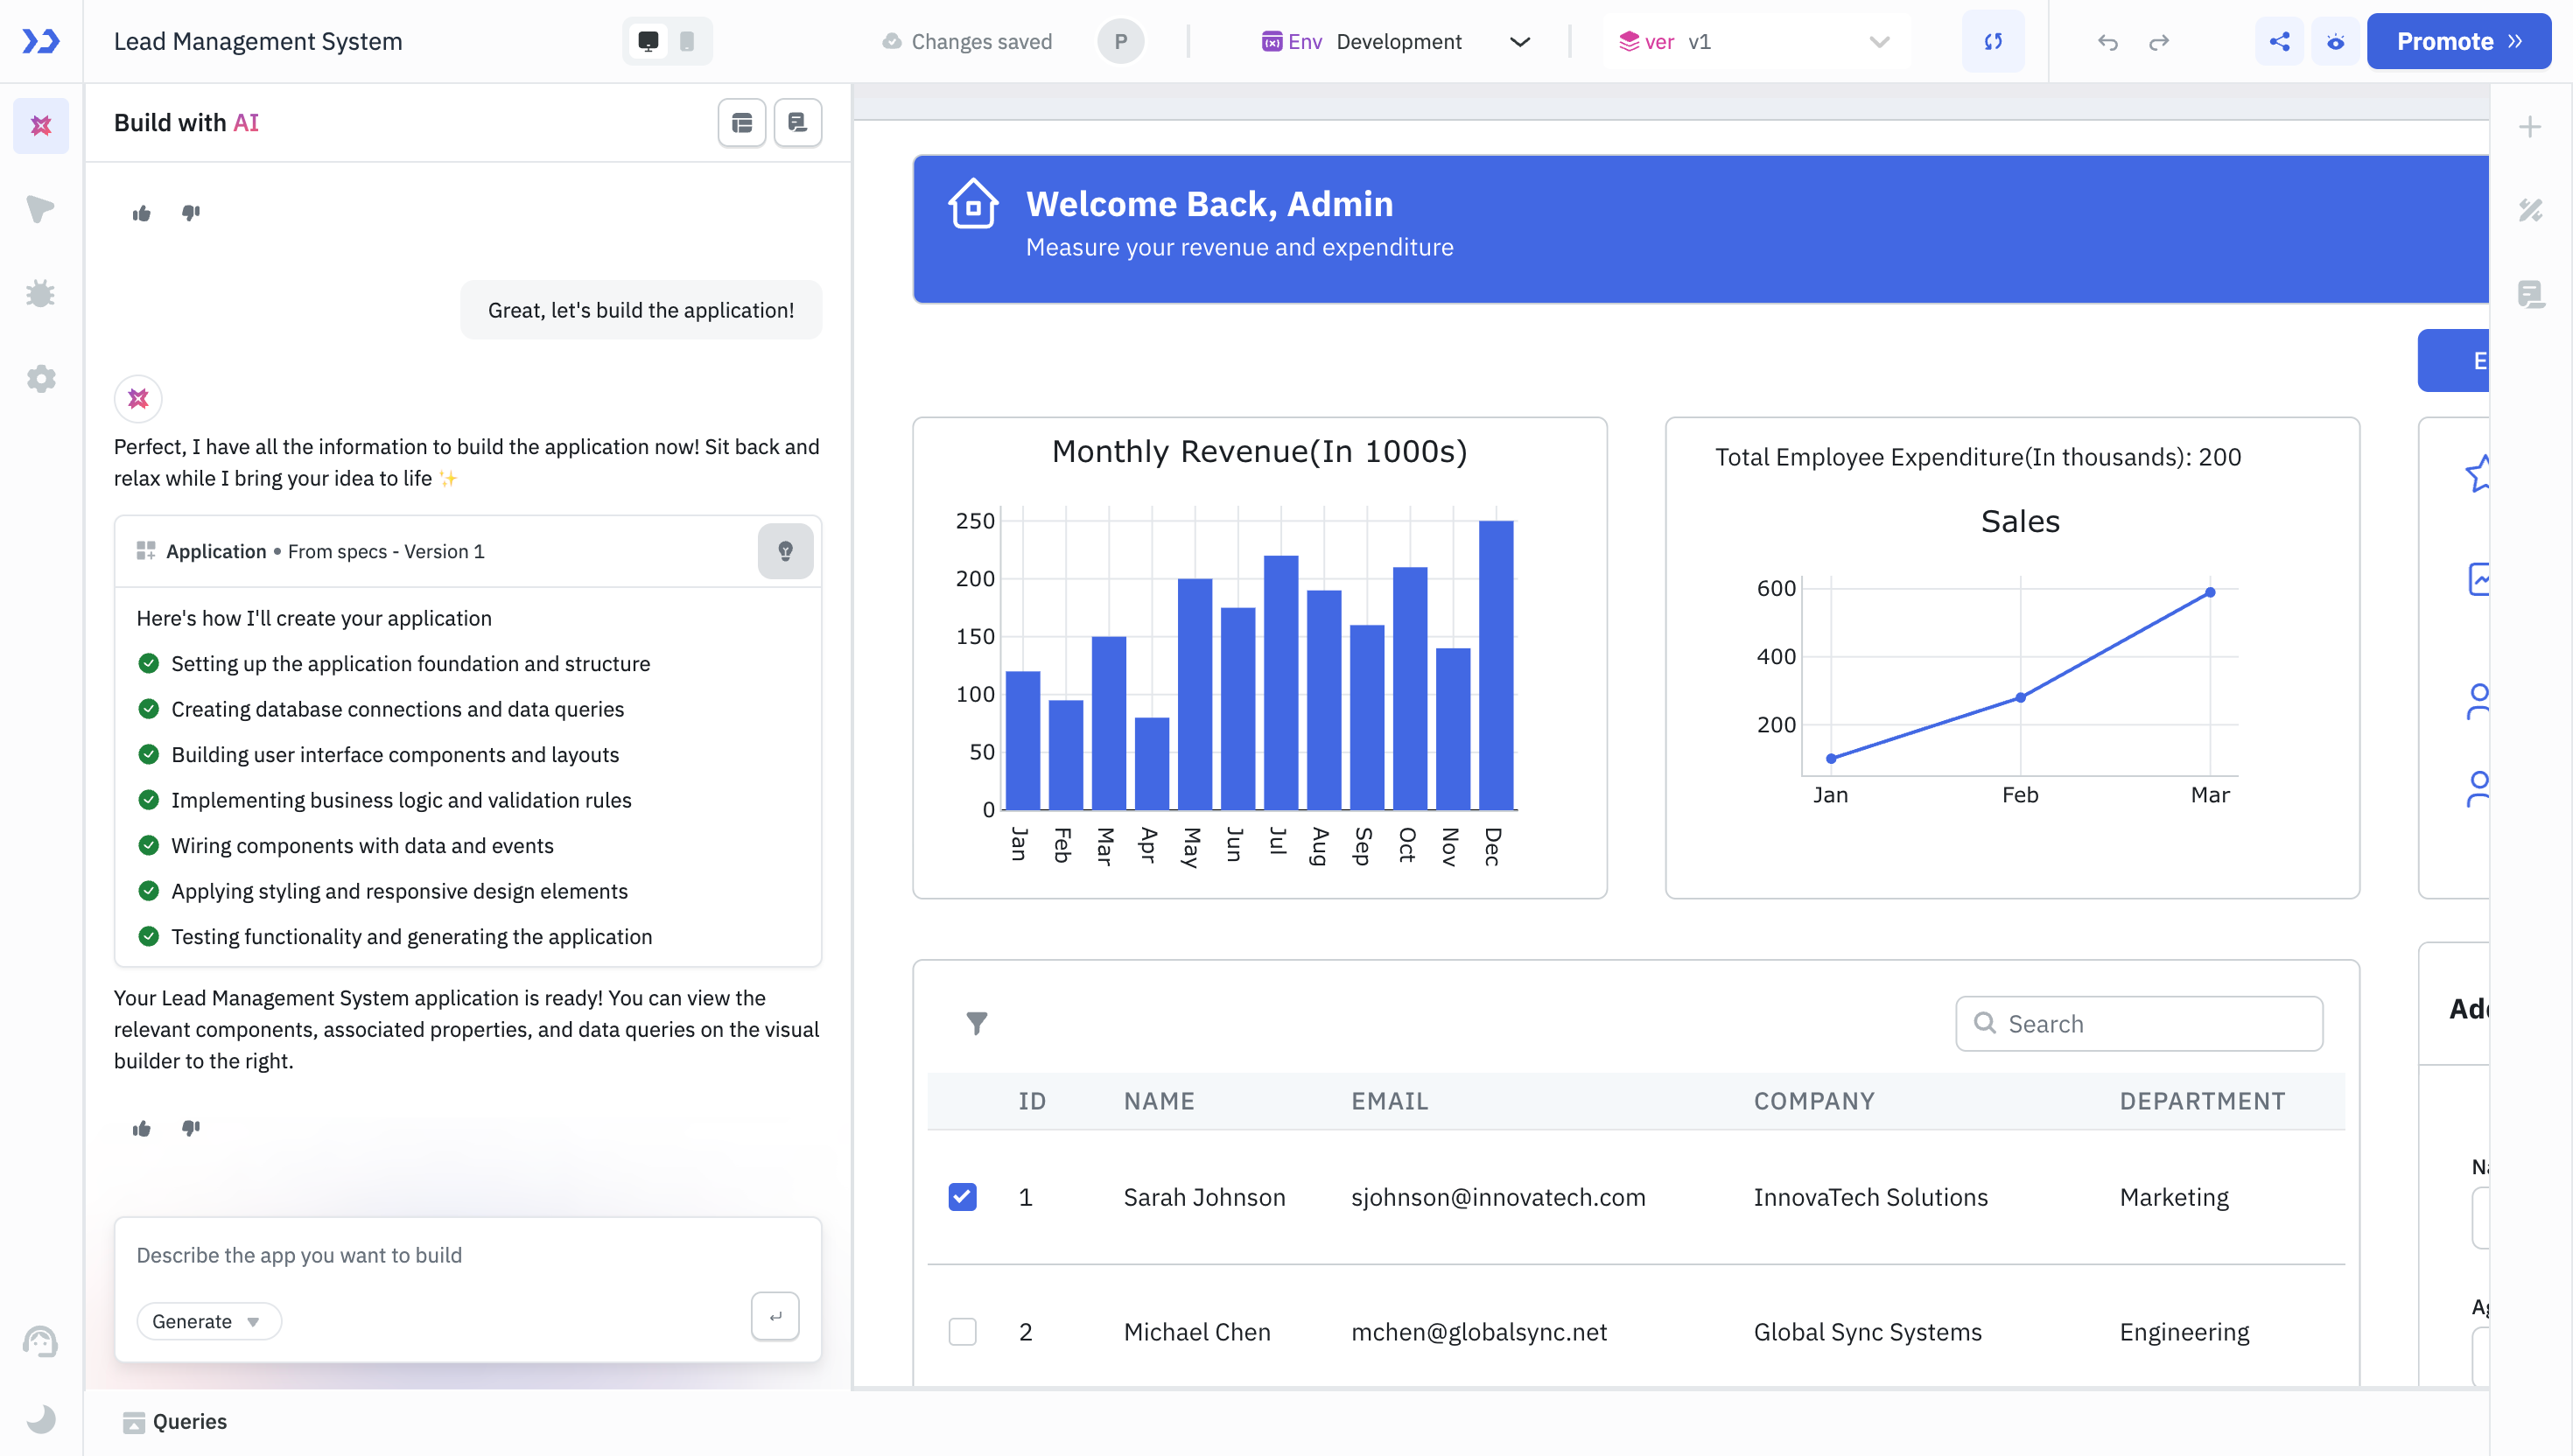Open the version v1 dropdown
Viewport: 2573px width, 1456px height.
(x=1878, y=41)
